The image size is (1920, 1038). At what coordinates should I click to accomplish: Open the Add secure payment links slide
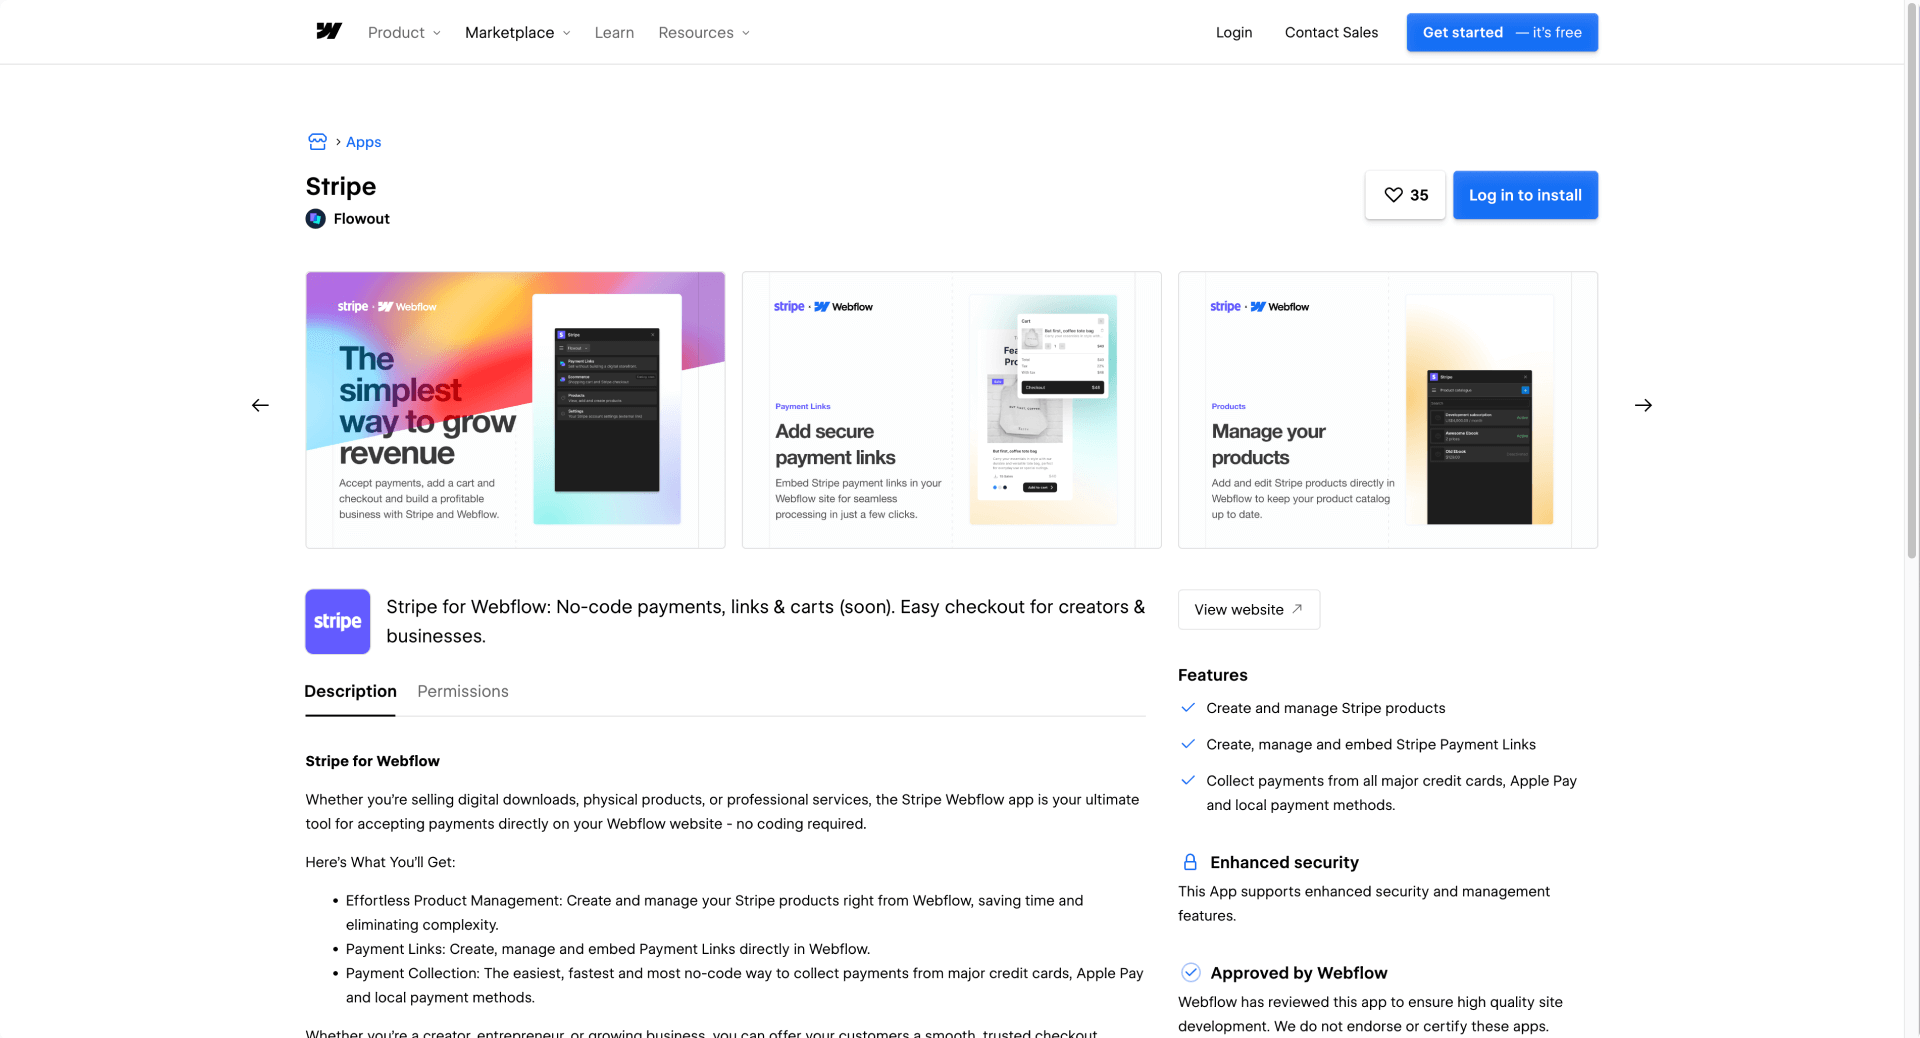(951, 410)
